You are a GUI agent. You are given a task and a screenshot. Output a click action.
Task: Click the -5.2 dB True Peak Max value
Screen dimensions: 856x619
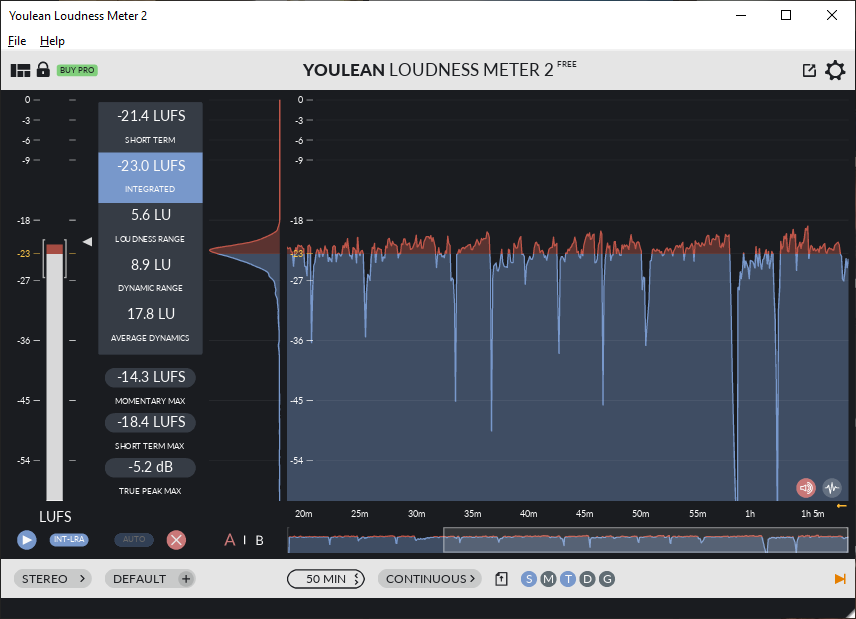click(x=150, y=467)
